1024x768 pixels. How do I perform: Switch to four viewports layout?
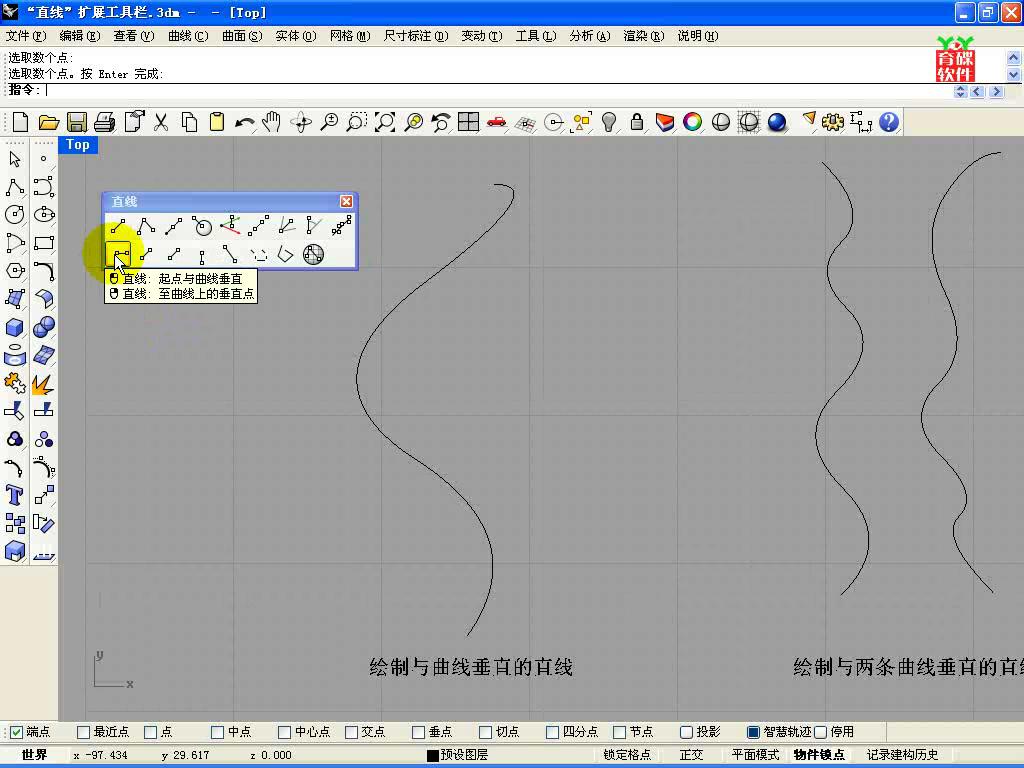point(468,122)
